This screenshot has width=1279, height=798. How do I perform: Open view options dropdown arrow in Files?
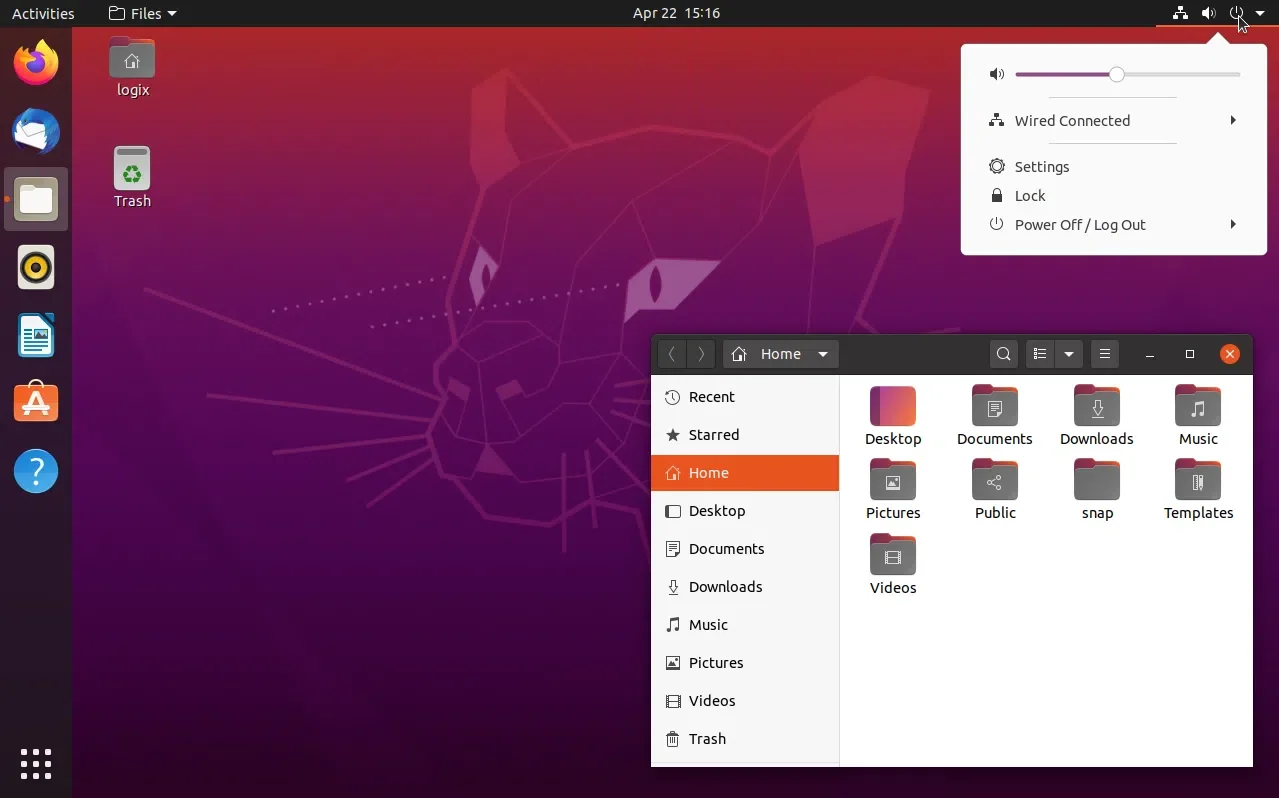(x=1069, y=354)
